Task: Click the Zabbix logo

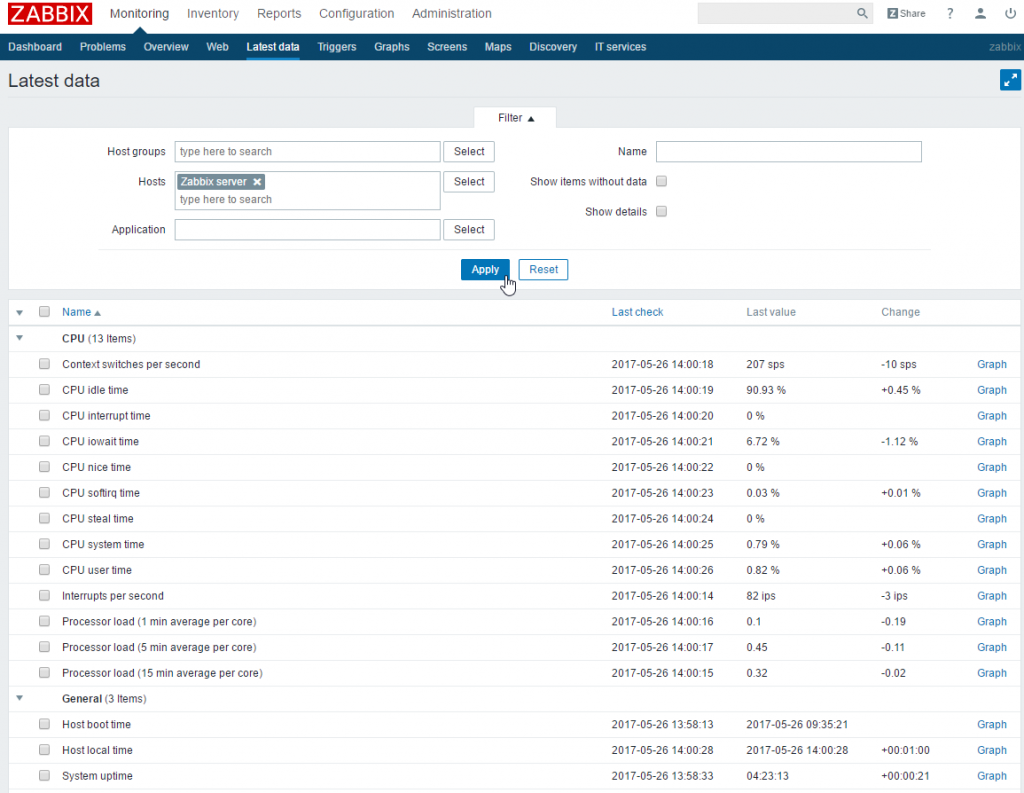Action: click(x=50, y=13)
